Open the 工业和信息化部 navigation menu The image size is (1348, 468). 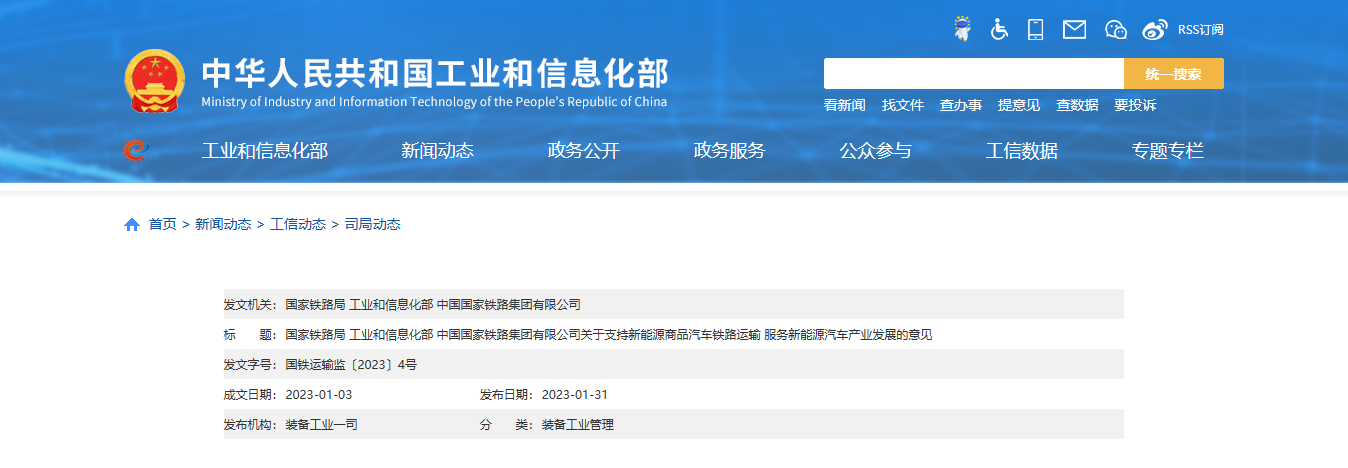point(264,151)
